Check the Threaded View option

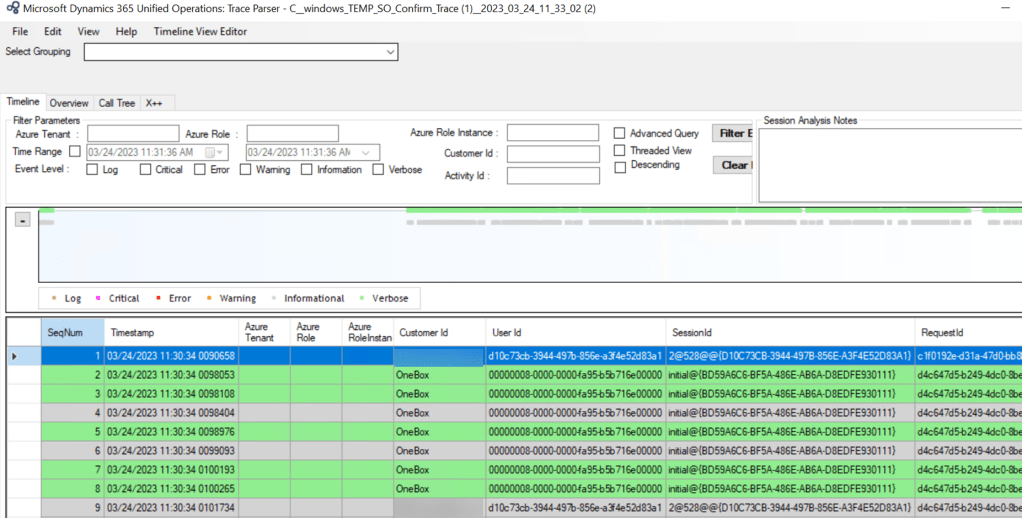tap(620, 150)
